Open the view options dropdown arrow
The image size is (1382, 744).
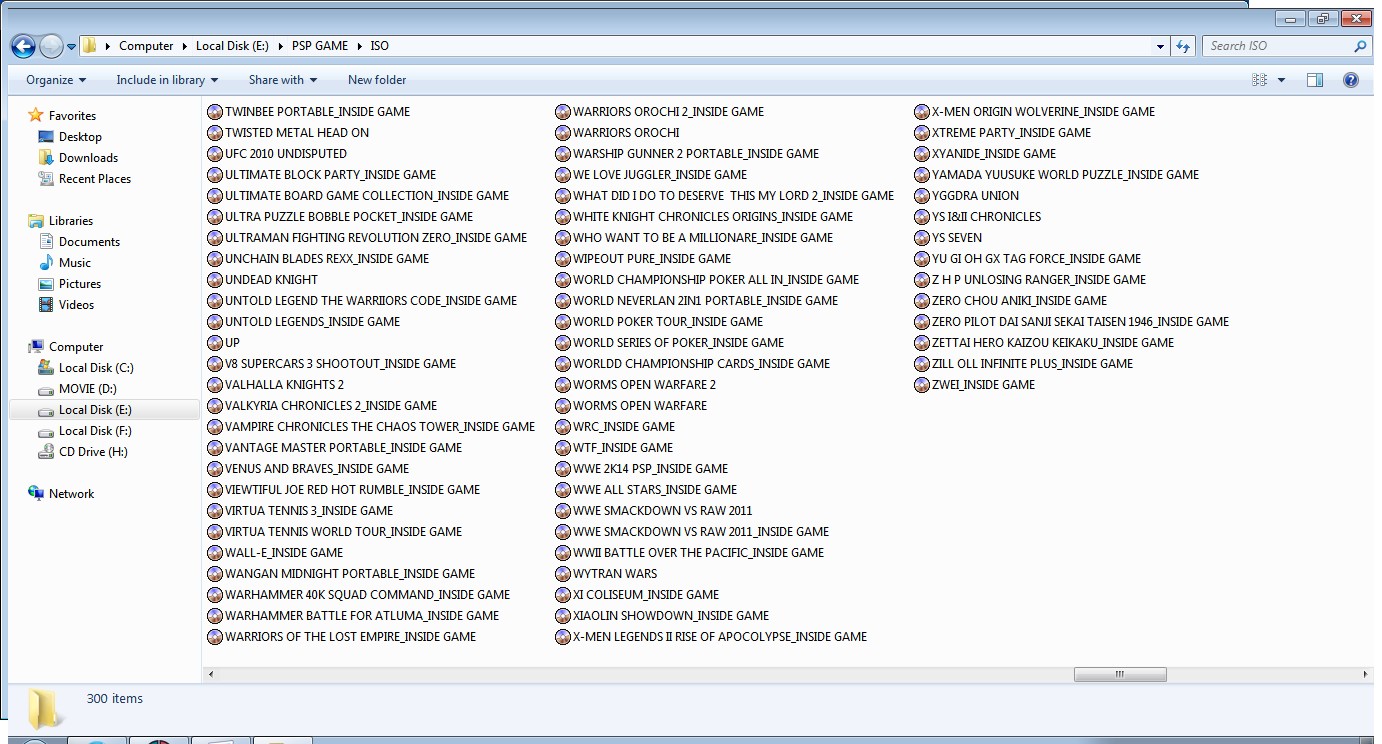click(x=1281, y=80)
